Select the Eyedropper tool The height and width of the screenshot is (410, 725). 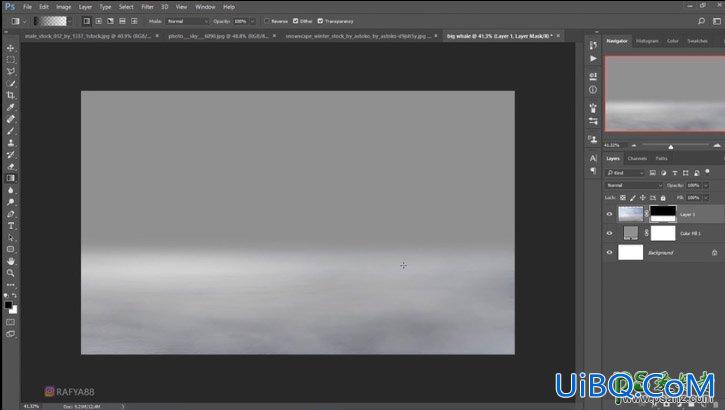[x=10, y=107]
